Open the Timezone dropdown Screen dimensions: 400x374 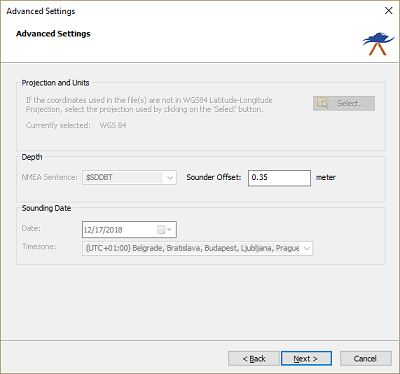(x=197, y=248)
